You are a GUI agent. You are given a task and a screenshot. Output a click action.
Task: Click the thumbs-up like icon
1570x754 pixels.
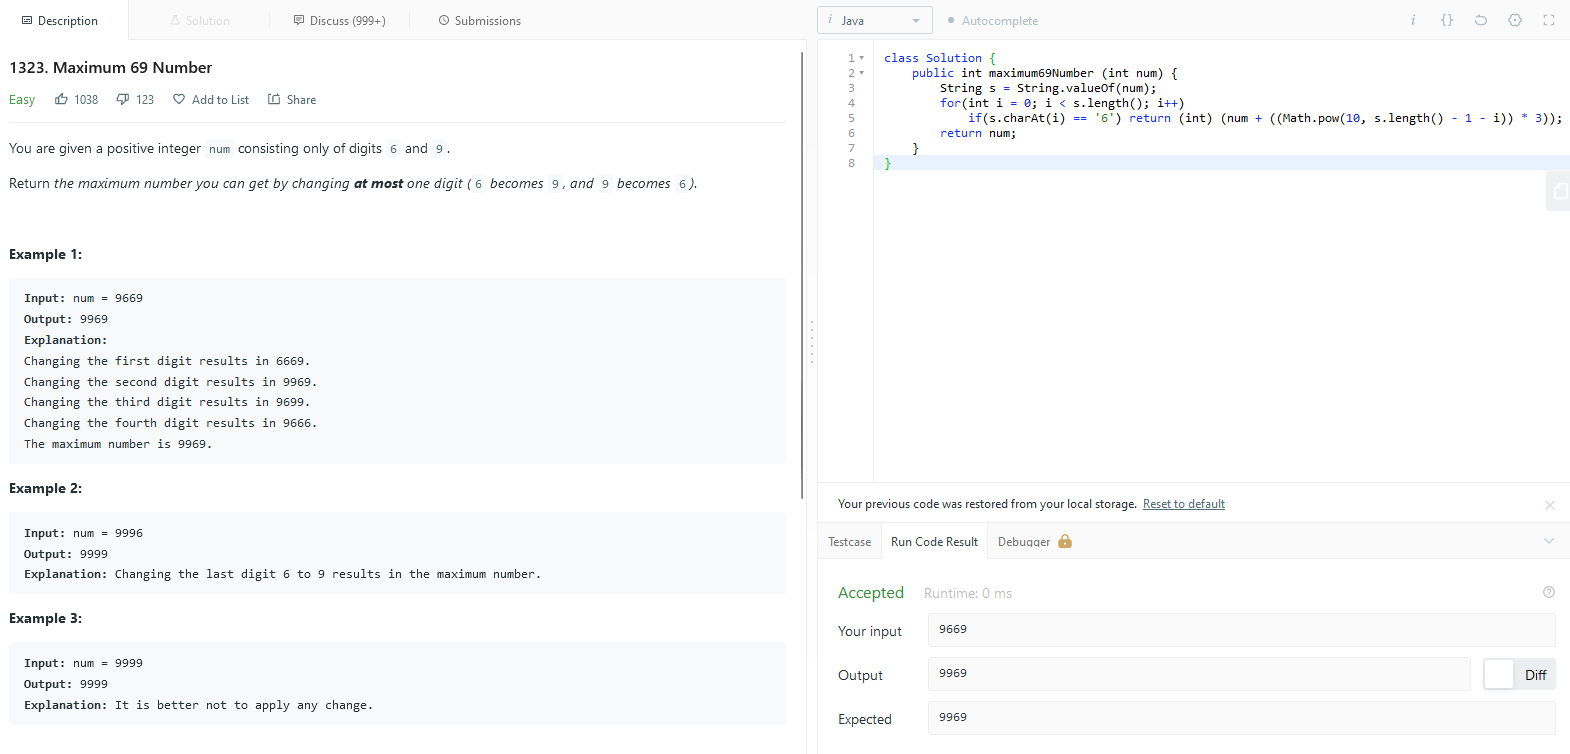tap(62, 99)
